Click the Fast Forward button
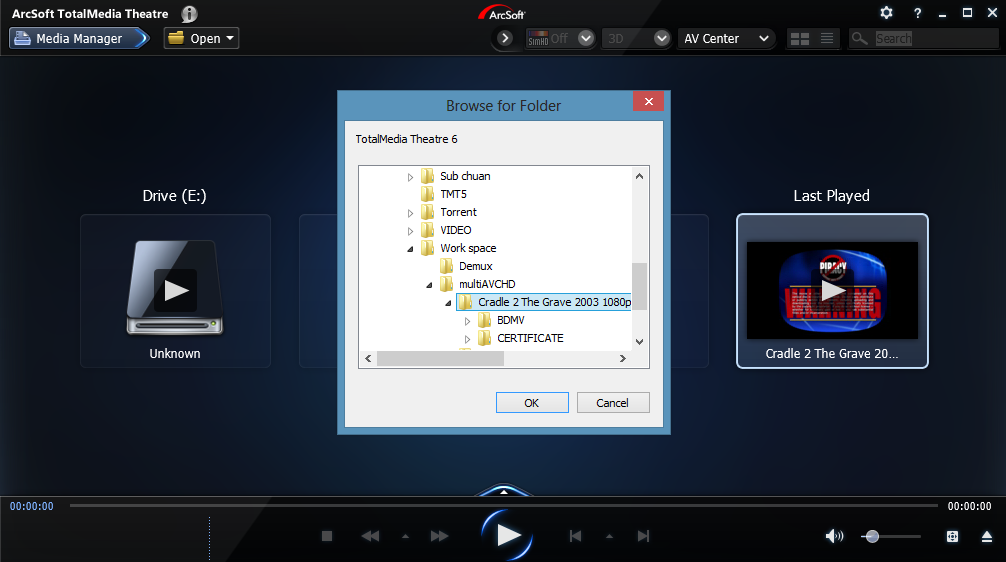1006x562 pixels. click(x=439, y=536)
